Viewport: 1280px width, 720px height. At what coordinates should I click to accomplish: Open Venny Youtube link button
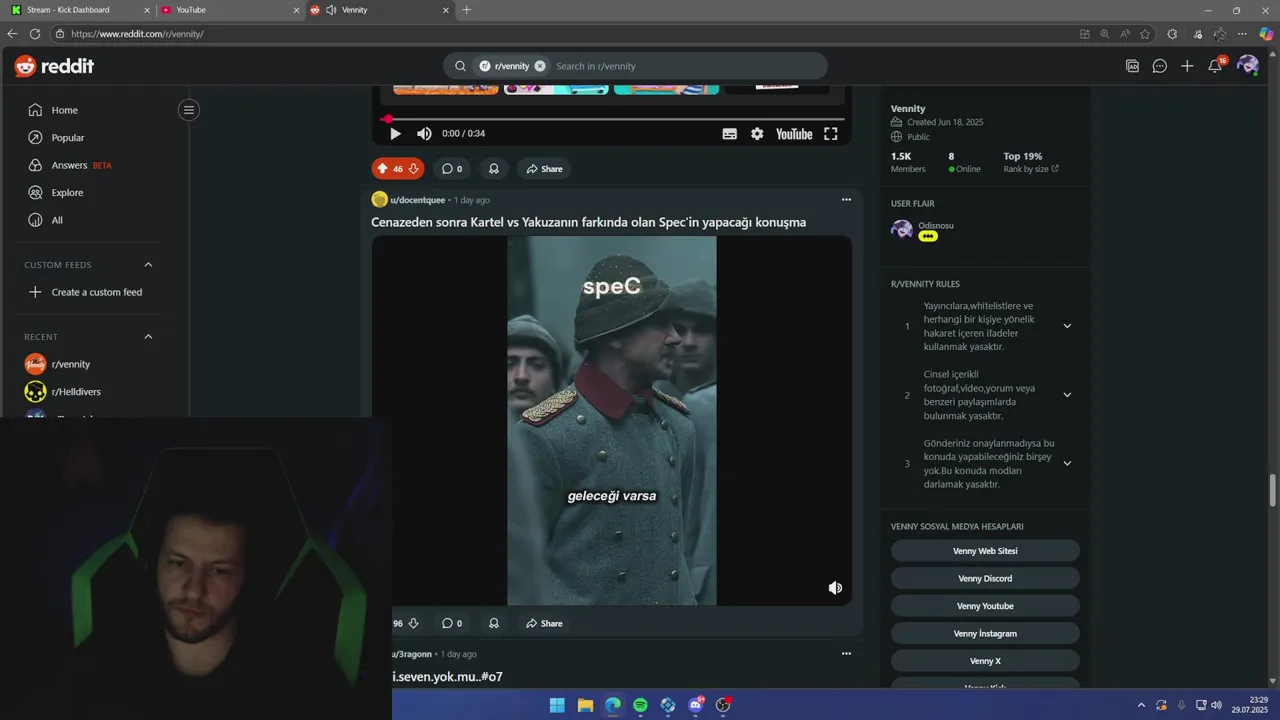tap(985, 606)
